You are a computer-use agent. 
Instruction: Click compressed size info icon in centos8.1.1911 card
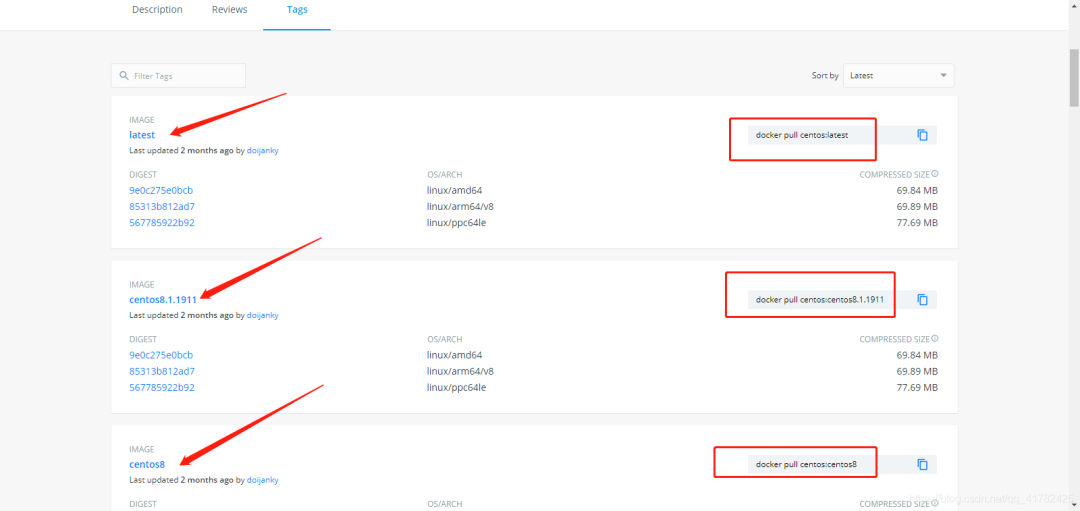[935, 339]
